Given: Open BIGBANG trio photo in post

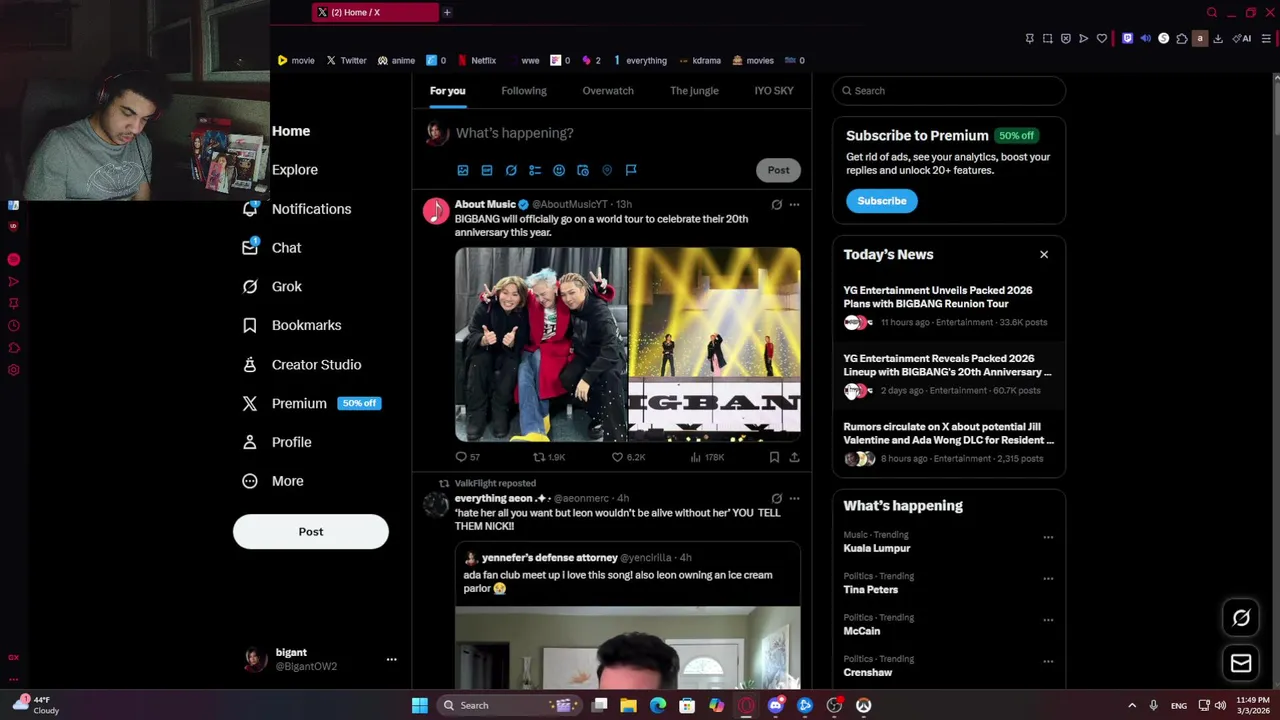Looking at the screenshot, I should click(x=541, y=345).
